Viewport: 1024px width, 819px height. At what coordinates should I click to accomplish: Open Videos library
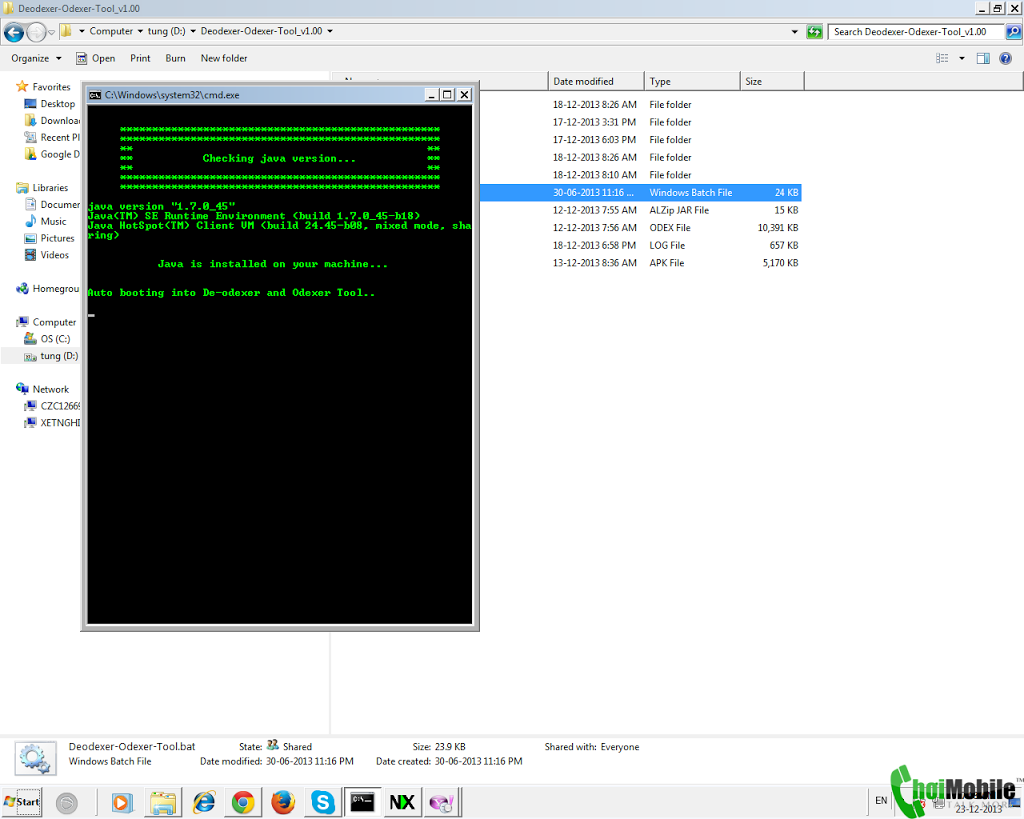click(x=46, y=255)
